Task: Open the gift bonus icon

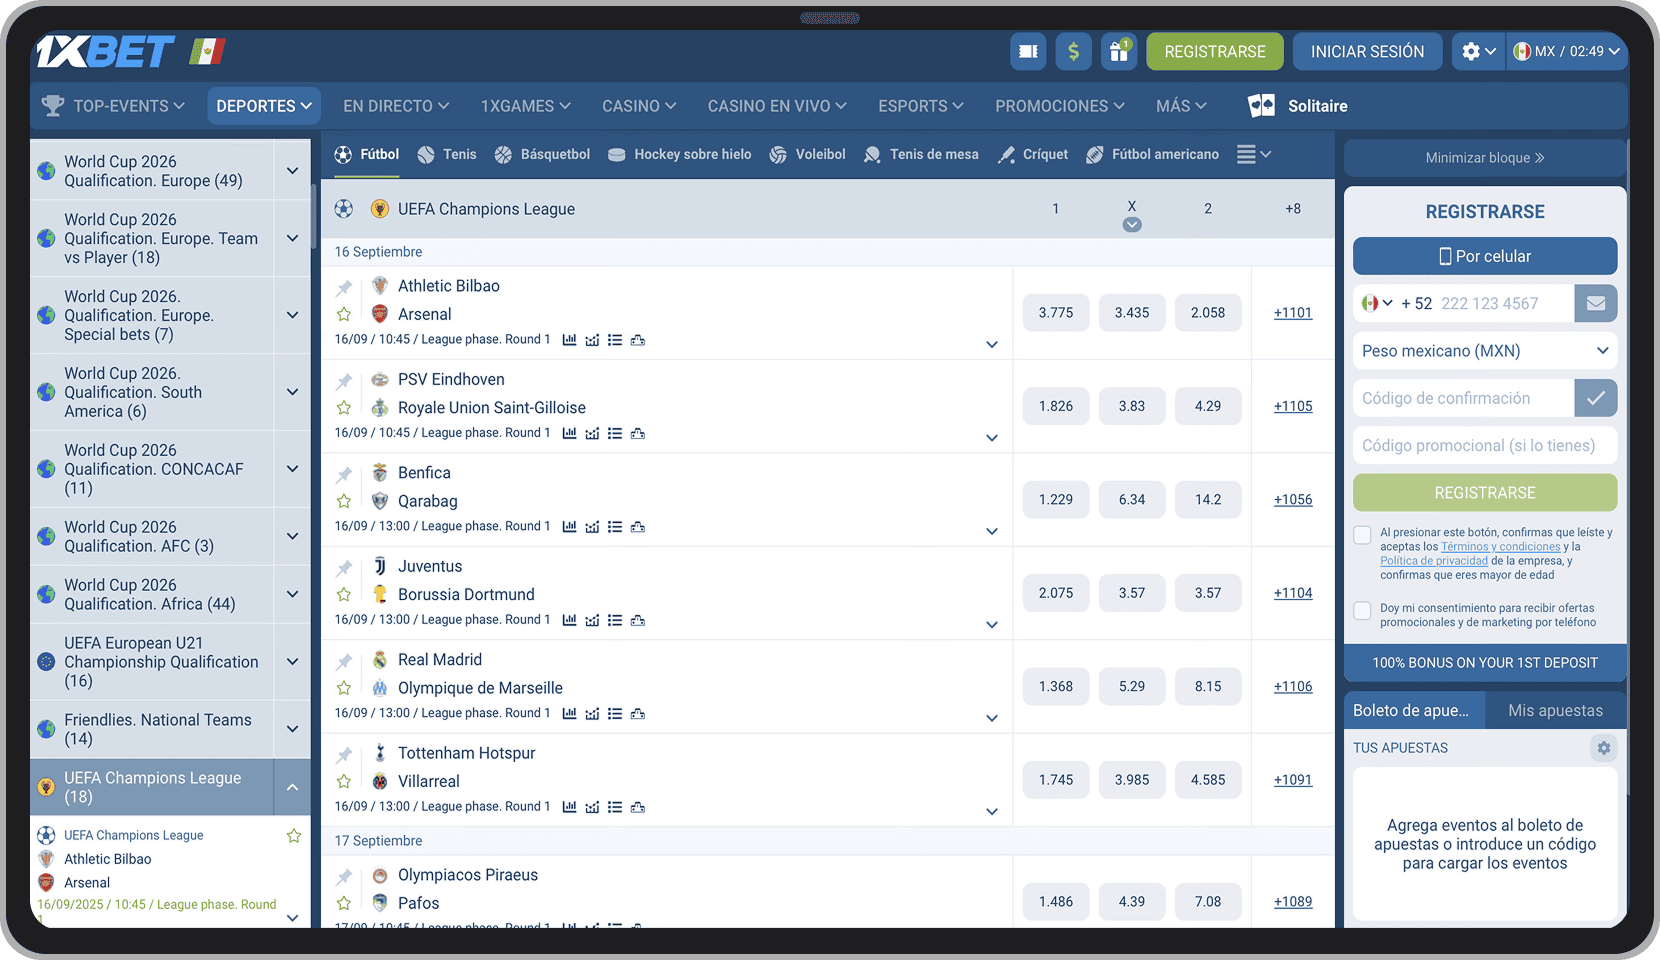Action: pyautogui.click(x=1119, y=52)
